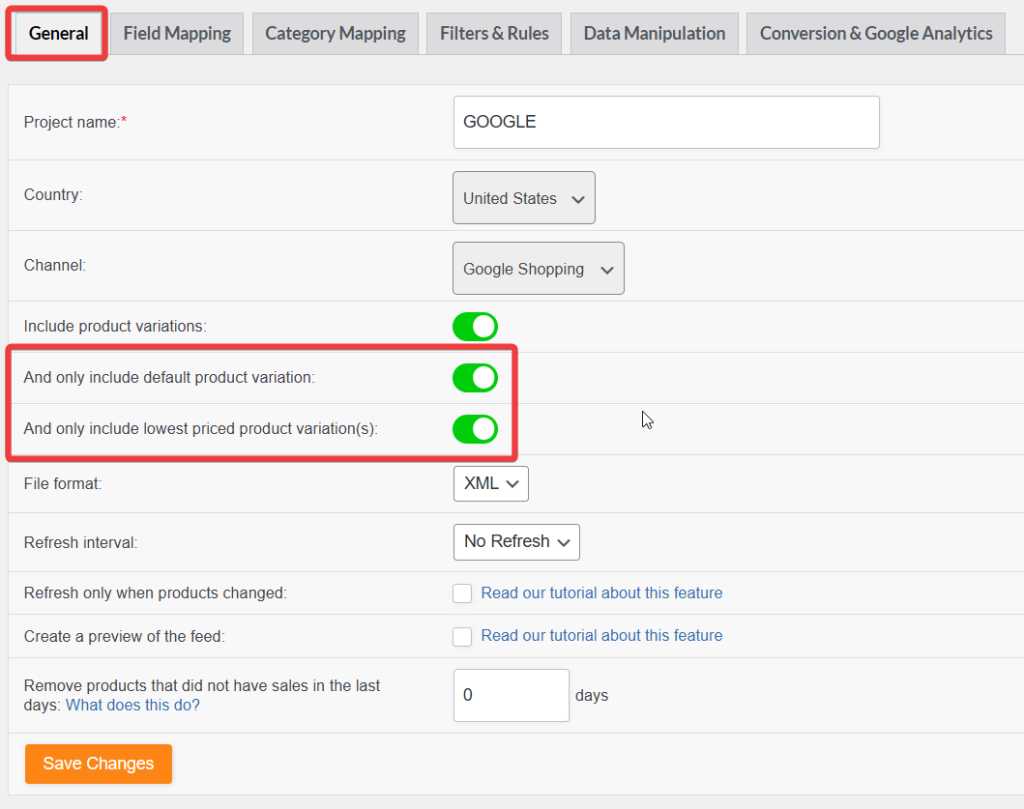This screenshot has width=1024, height=809.
Task: Open tutorial link for refresh when products changed
Action: coord(601,593)
